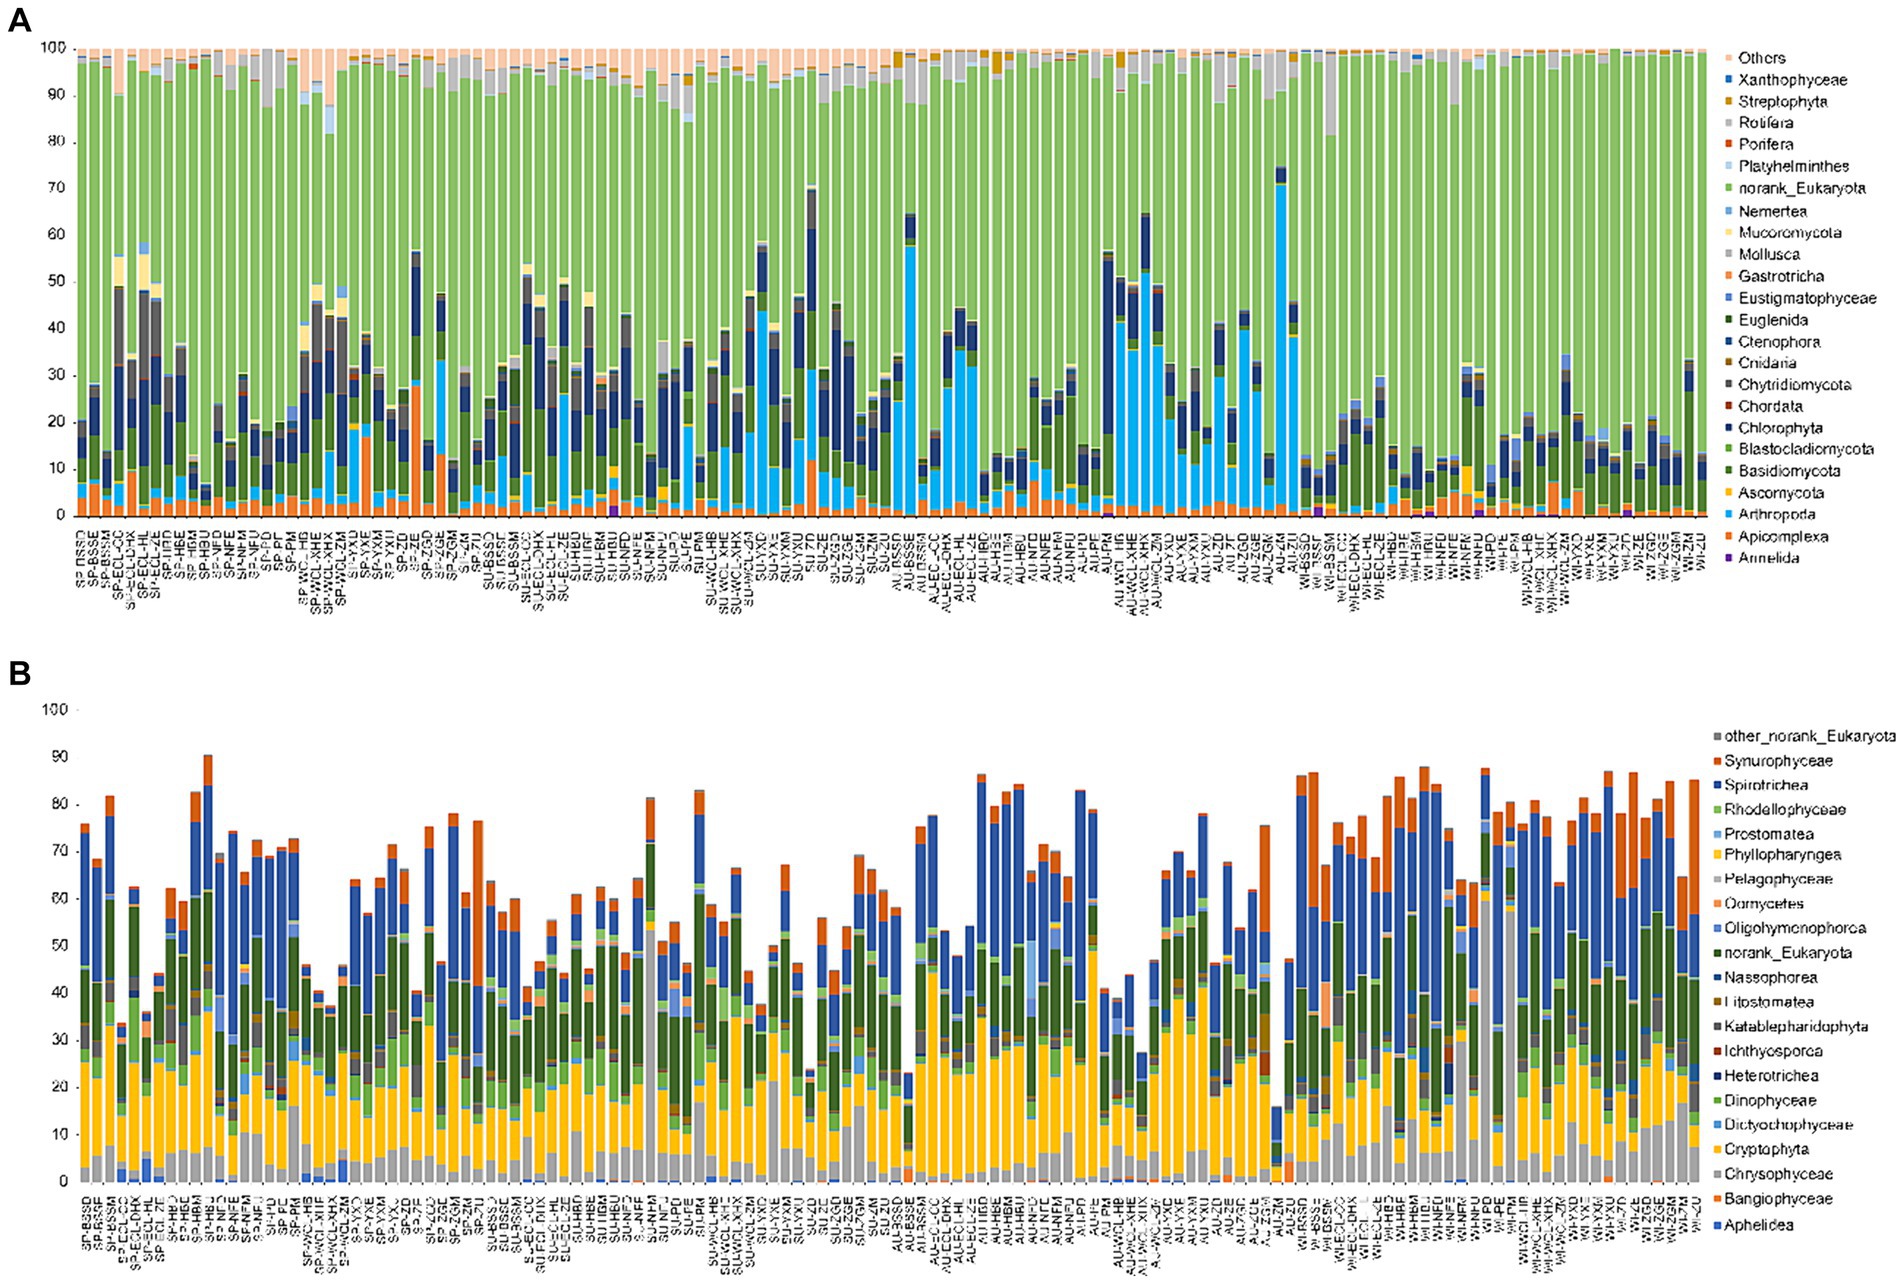Click the Prostomatea legend color swatch
Screen dimensions: 1902x1282
[1716, 834]
